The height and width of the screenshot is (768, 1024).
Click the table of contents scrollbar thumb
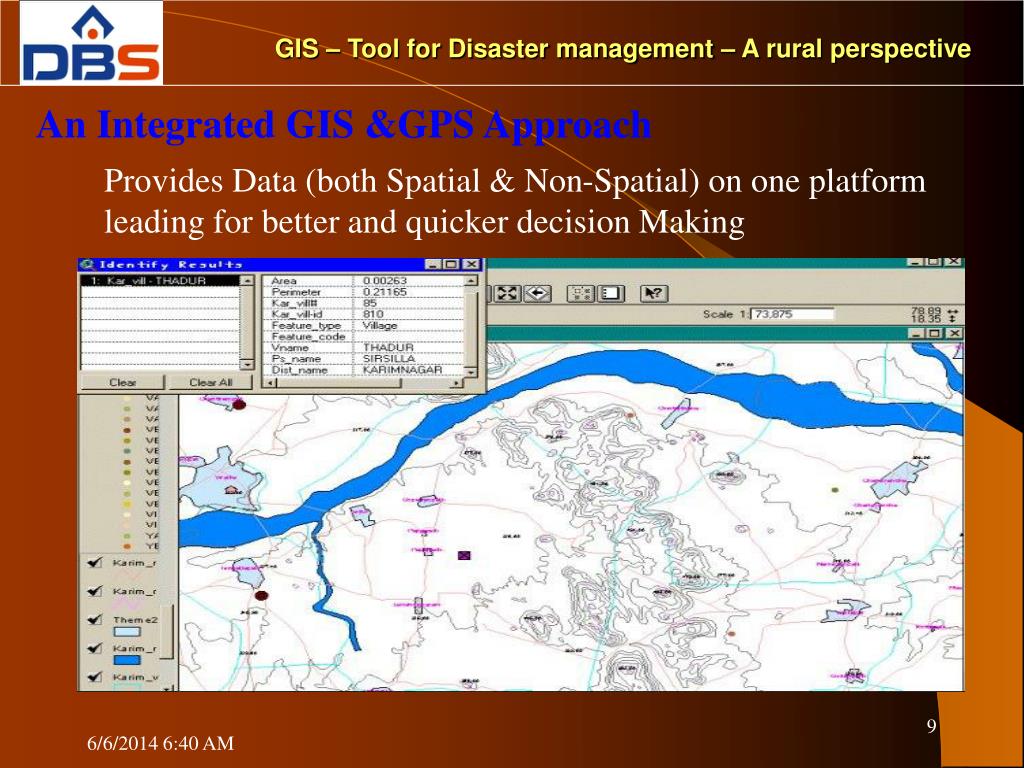(x=167, y=632)
